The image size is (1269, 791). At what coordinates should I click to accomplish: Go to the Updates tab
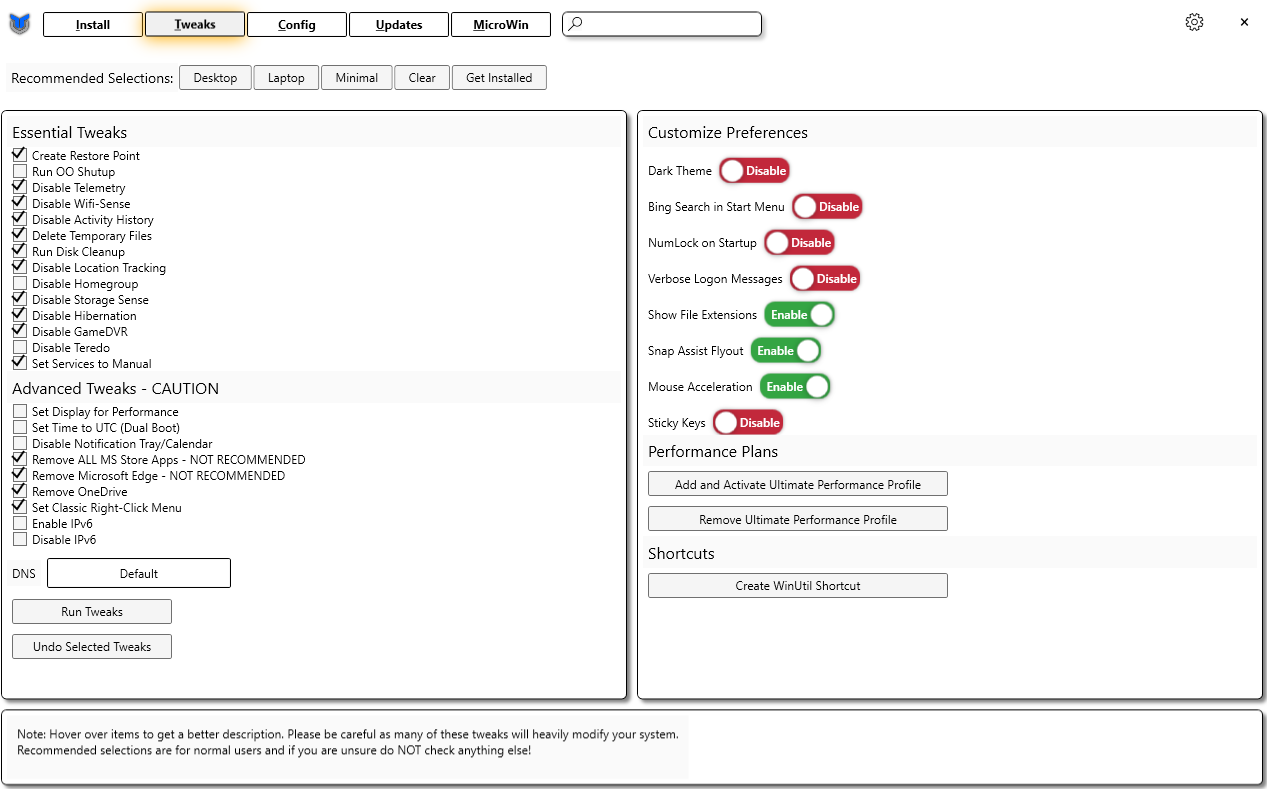point(399,25)
